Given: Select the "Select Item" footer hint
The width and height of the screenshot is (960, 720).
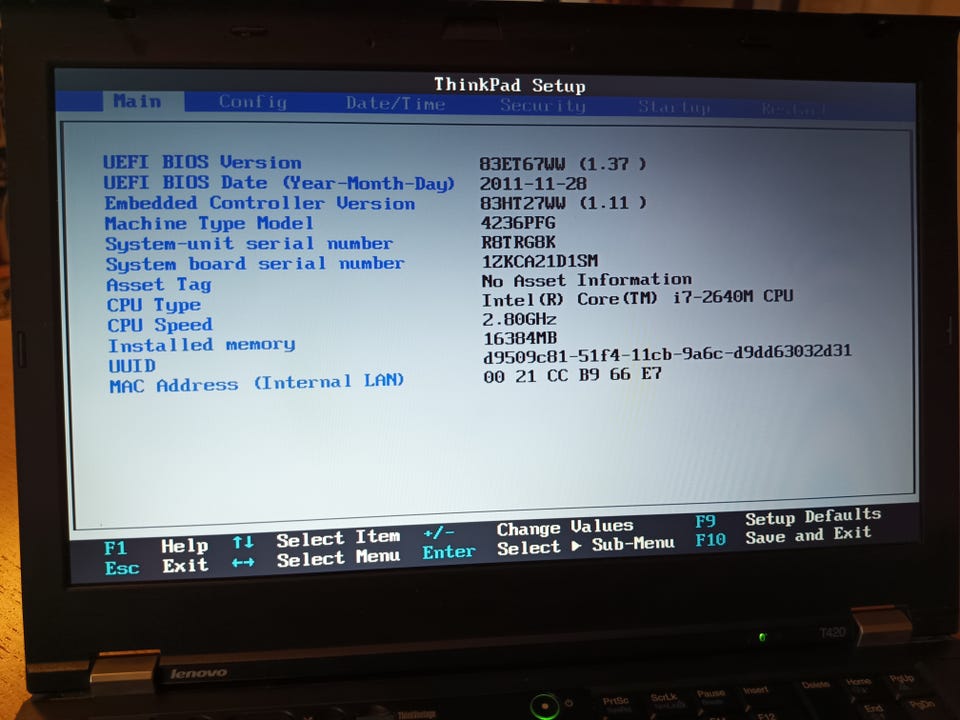Looking at the screenshot, I should click(x=338, y=538).
